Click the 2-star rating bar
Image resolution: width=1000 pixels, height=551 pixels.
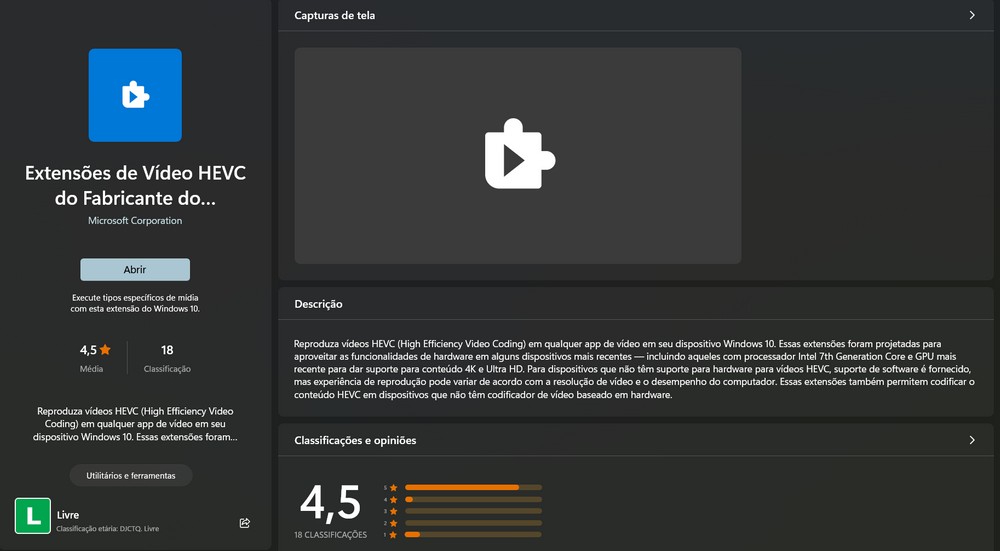pos(473,523)
